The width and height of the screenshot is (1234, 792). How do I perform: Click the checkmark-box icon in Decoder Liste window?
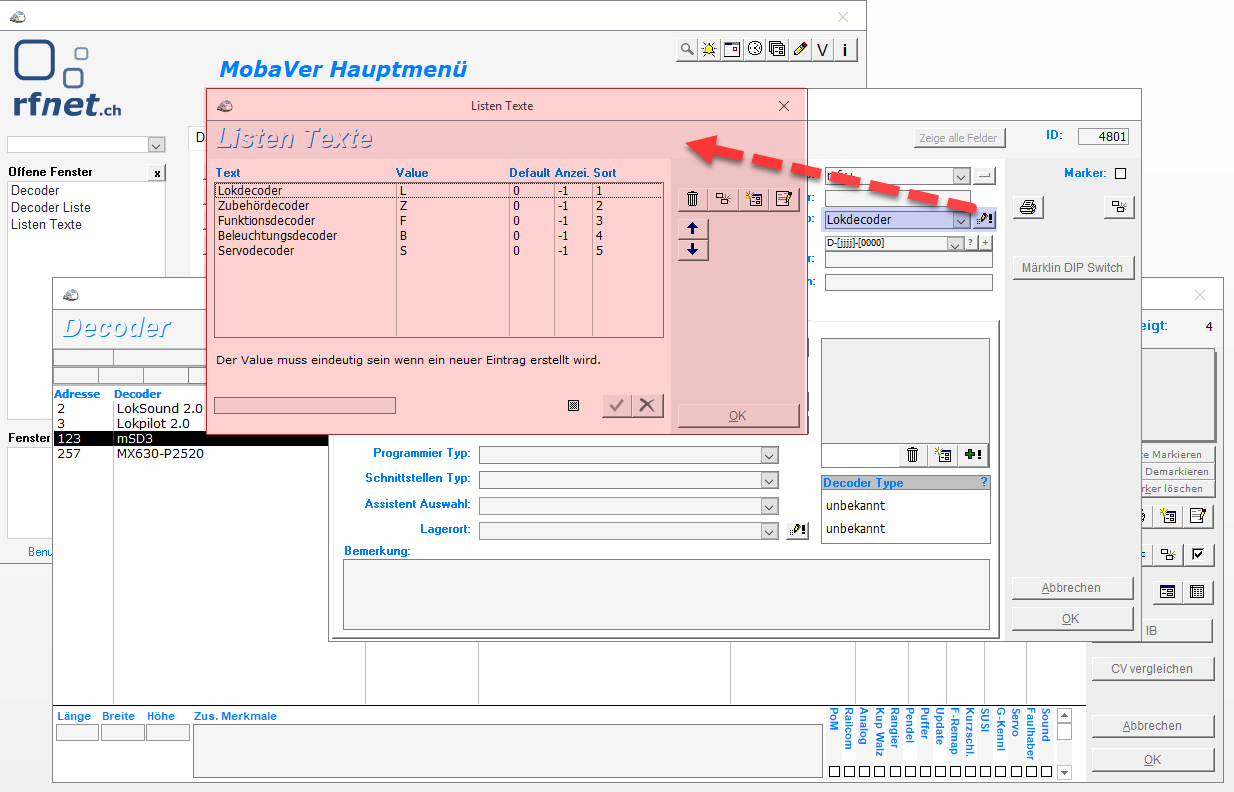pyautogui.click(x=1197, y=554)
